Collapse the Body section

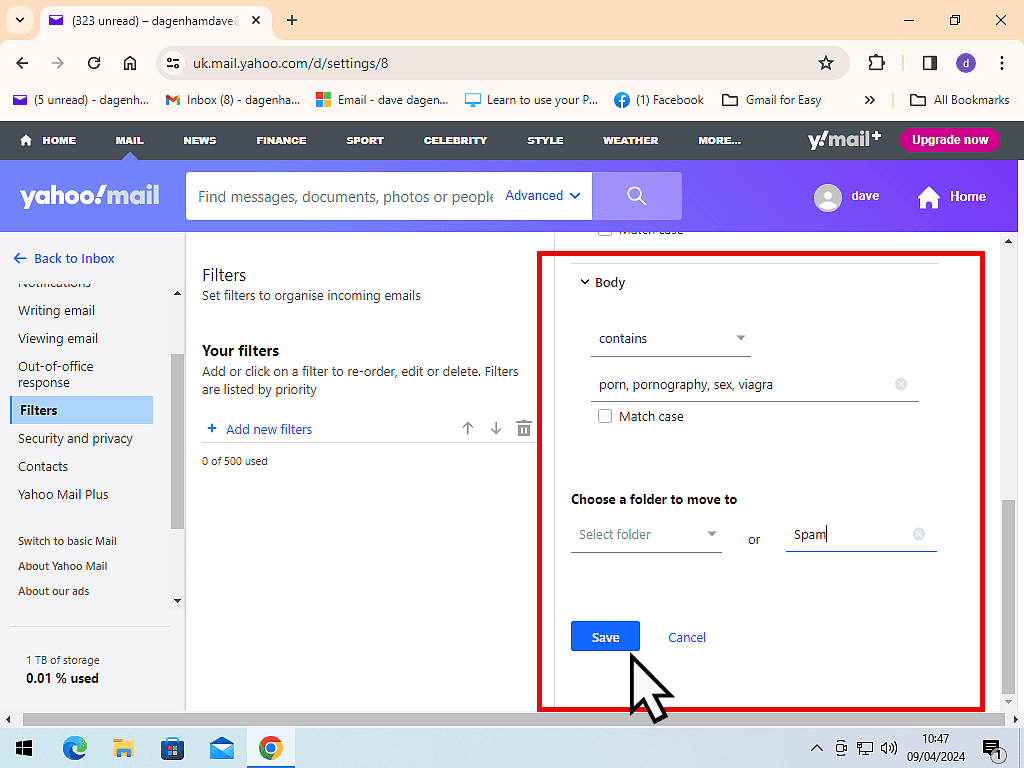[x=585, y=282]
